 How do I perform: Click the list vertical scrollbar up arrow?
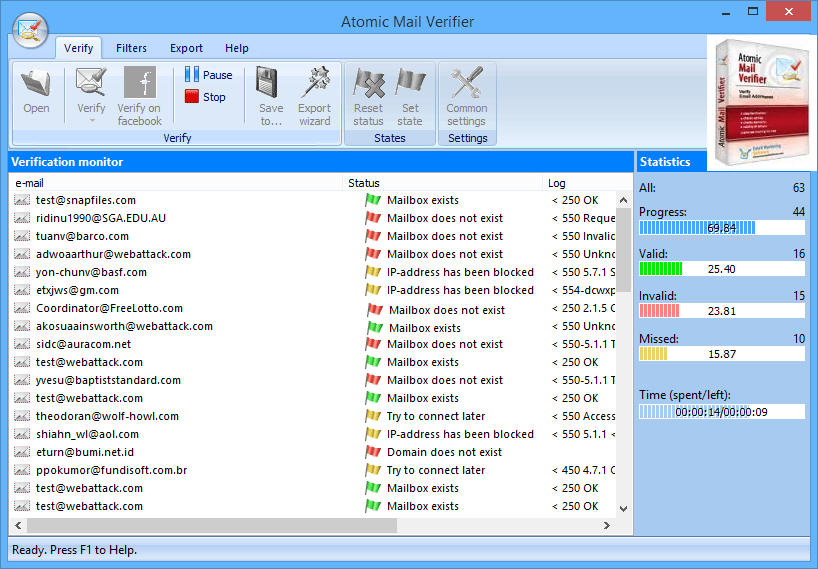[623, 200]
